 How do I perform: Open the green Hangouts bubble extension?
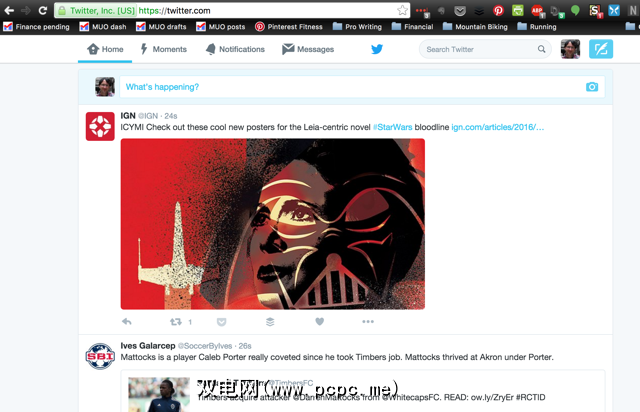click(x=575, y=10)
